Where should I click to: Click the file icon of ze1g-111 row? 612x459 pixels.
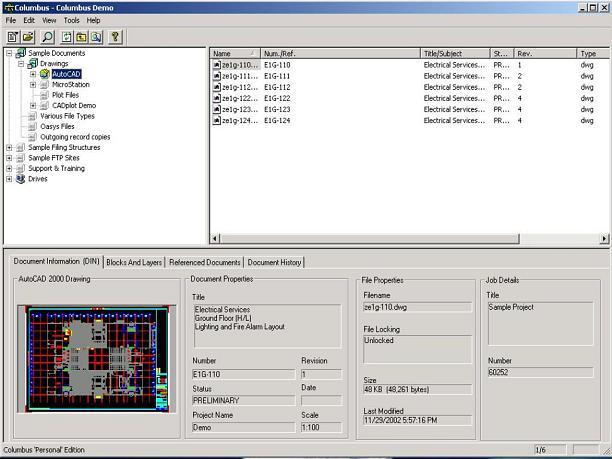(x=217, y=76)
